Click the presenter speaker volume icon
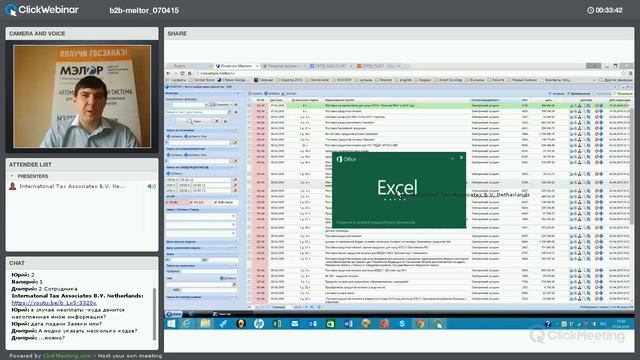640x360 pixels. click(151, 186)
